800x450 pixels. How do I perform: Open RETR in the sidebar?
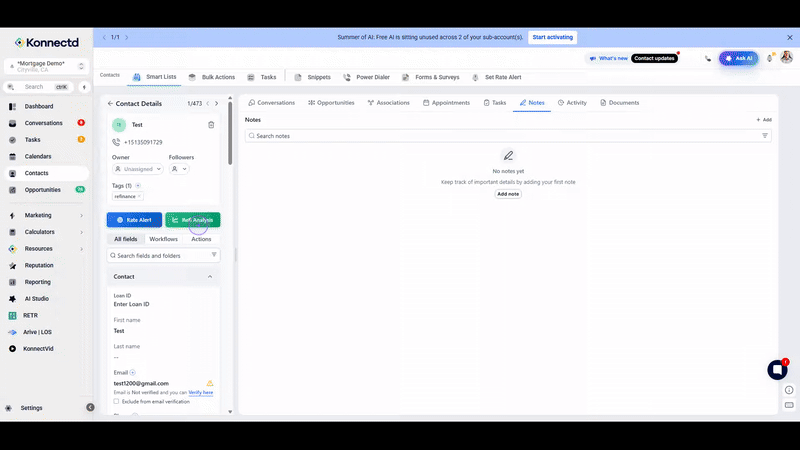(x=30, y=316)
